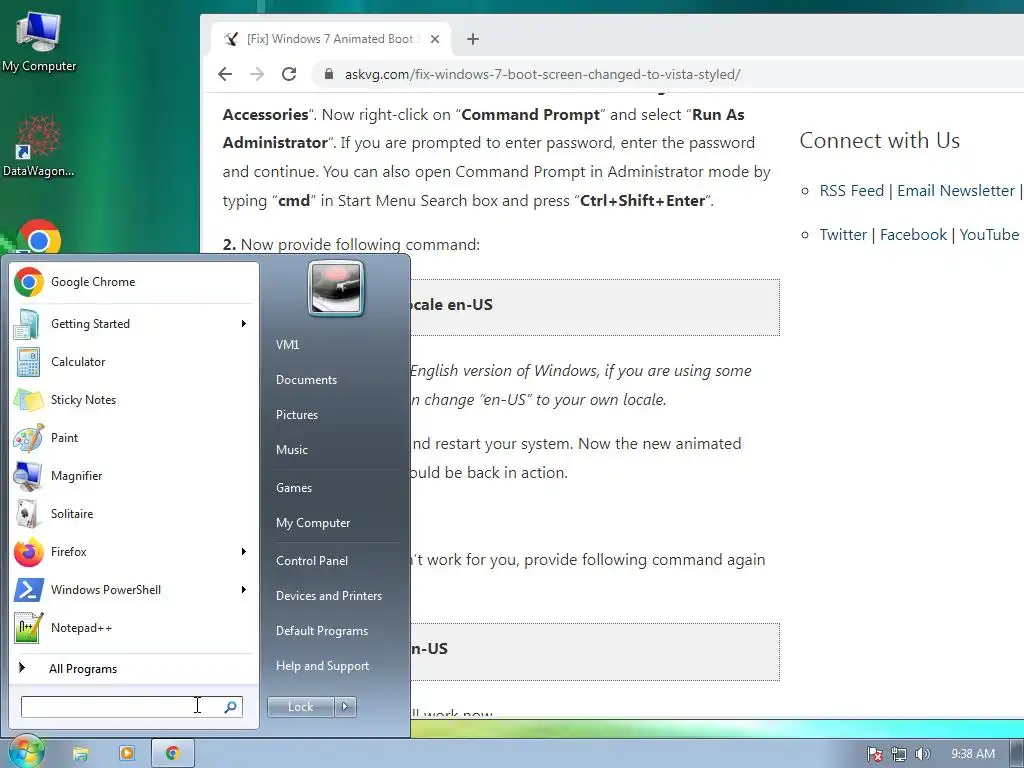Switch to Chrome taskbar button
1024x768 pixels.
coord(172,753)
